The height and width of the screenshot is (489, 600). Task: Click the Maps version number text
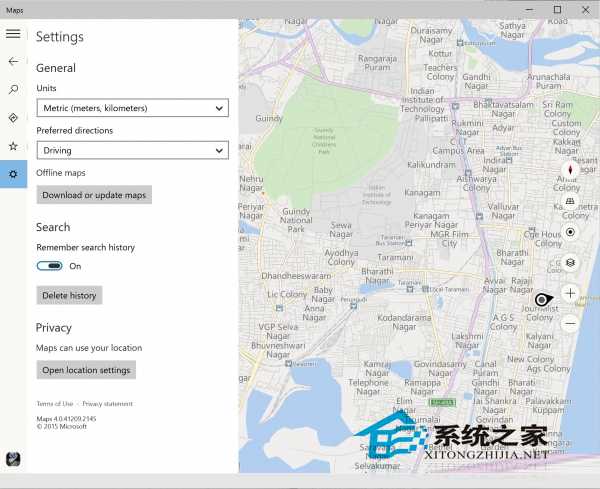[x=67, y=419]
